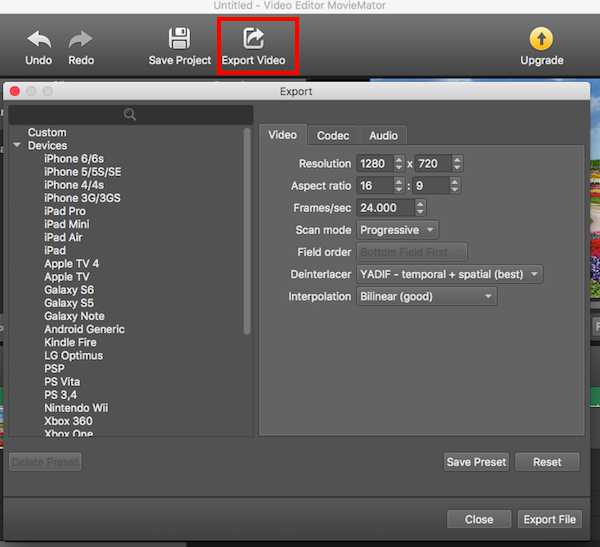Open the Codec tab
The image size is (600, 547).
pos(333,136)
